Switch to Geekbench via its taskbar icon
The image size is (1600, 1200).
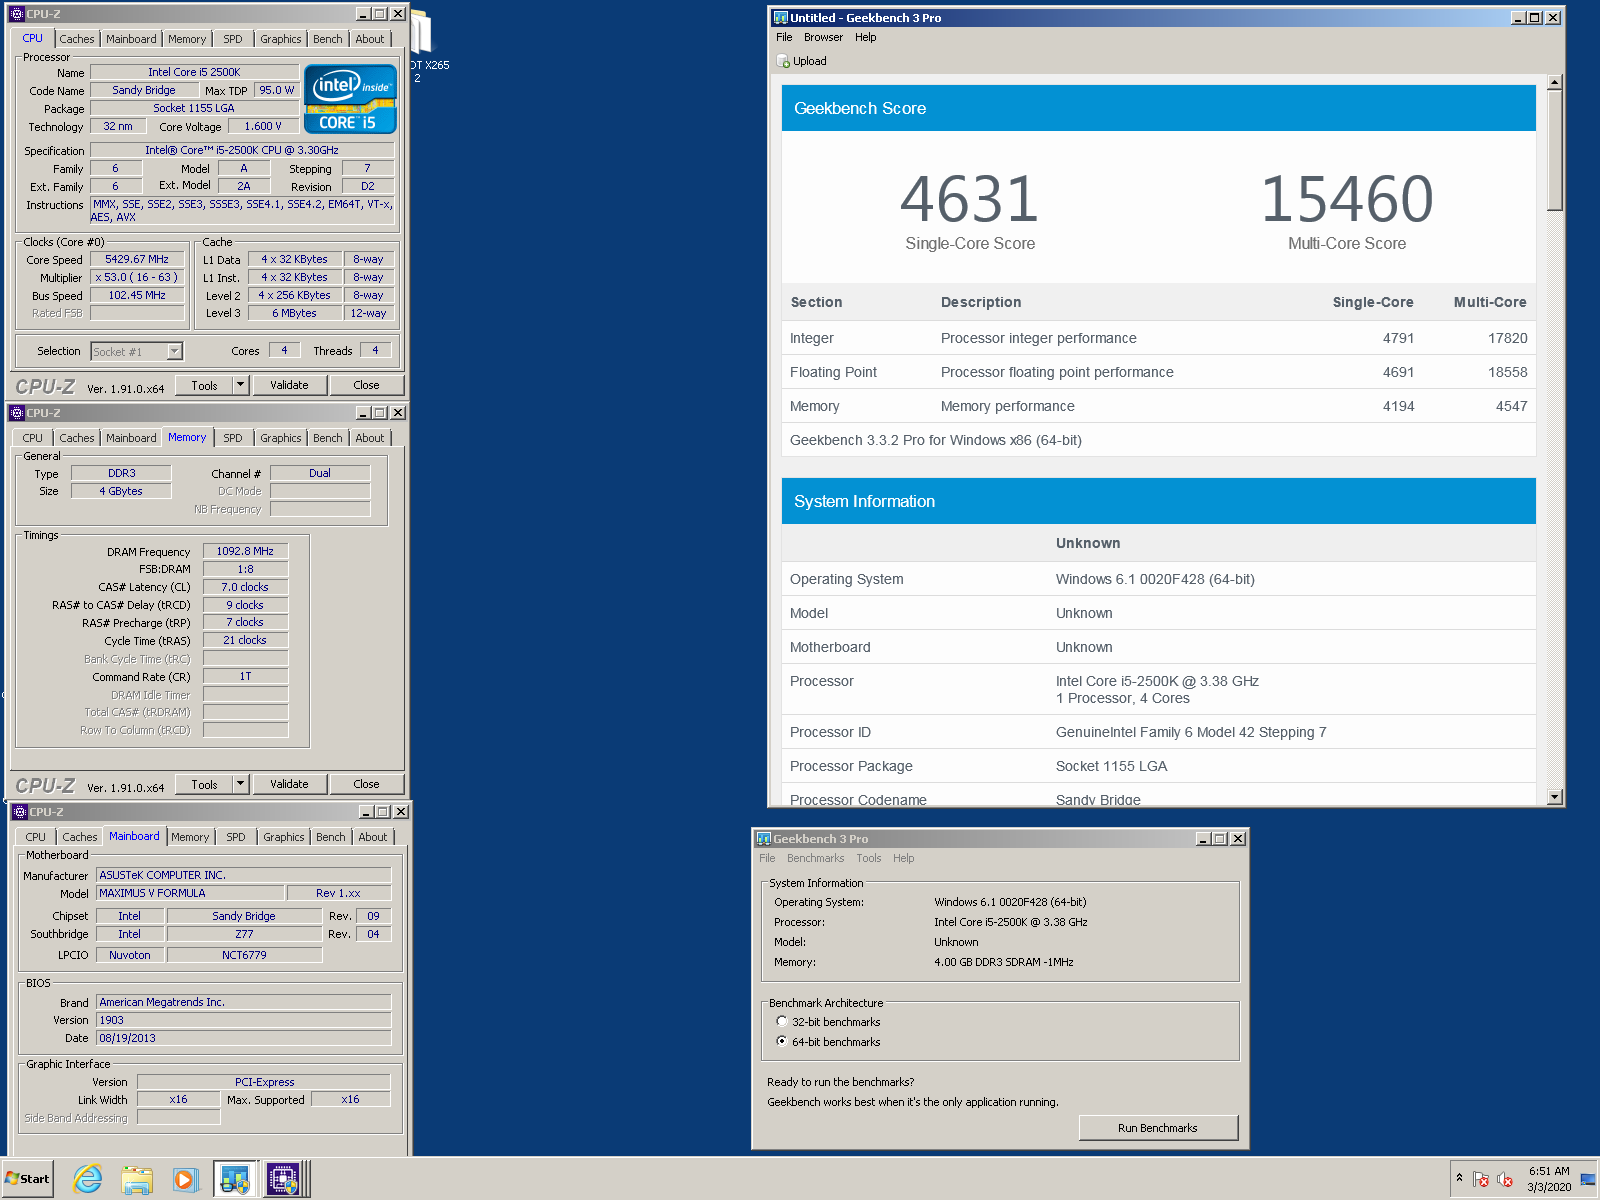tap(235, 1179)
